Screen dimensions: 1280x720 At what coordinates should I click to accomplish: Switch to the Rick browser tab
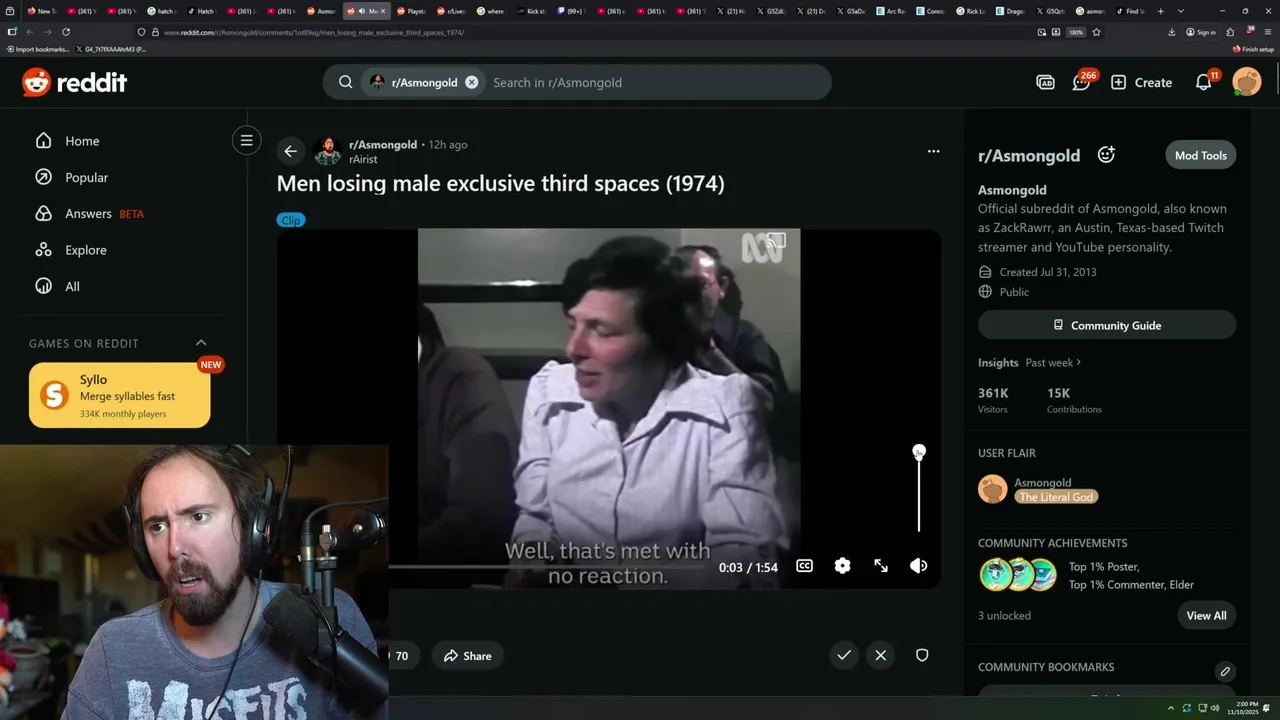(x=972, y=11)
